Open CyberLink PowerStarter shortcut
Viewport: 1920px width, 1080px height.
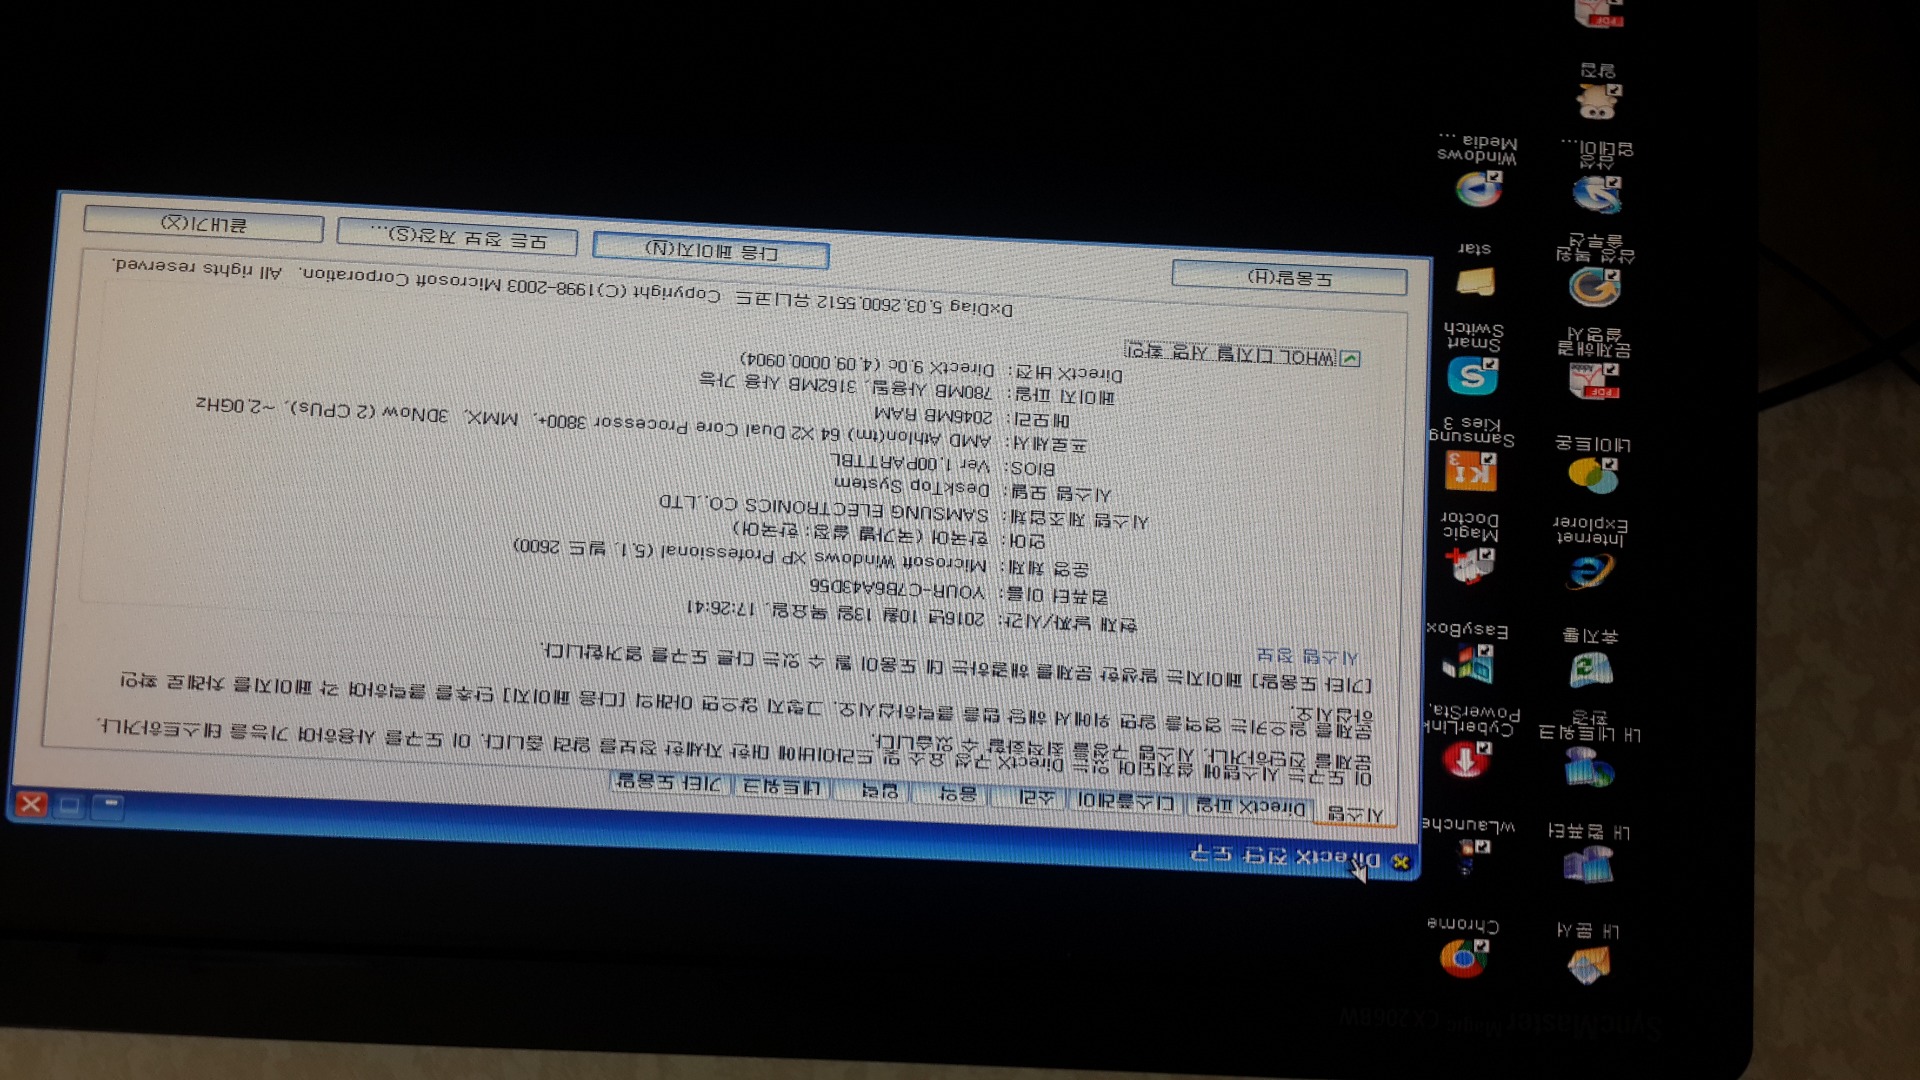tap(1466, 759)
